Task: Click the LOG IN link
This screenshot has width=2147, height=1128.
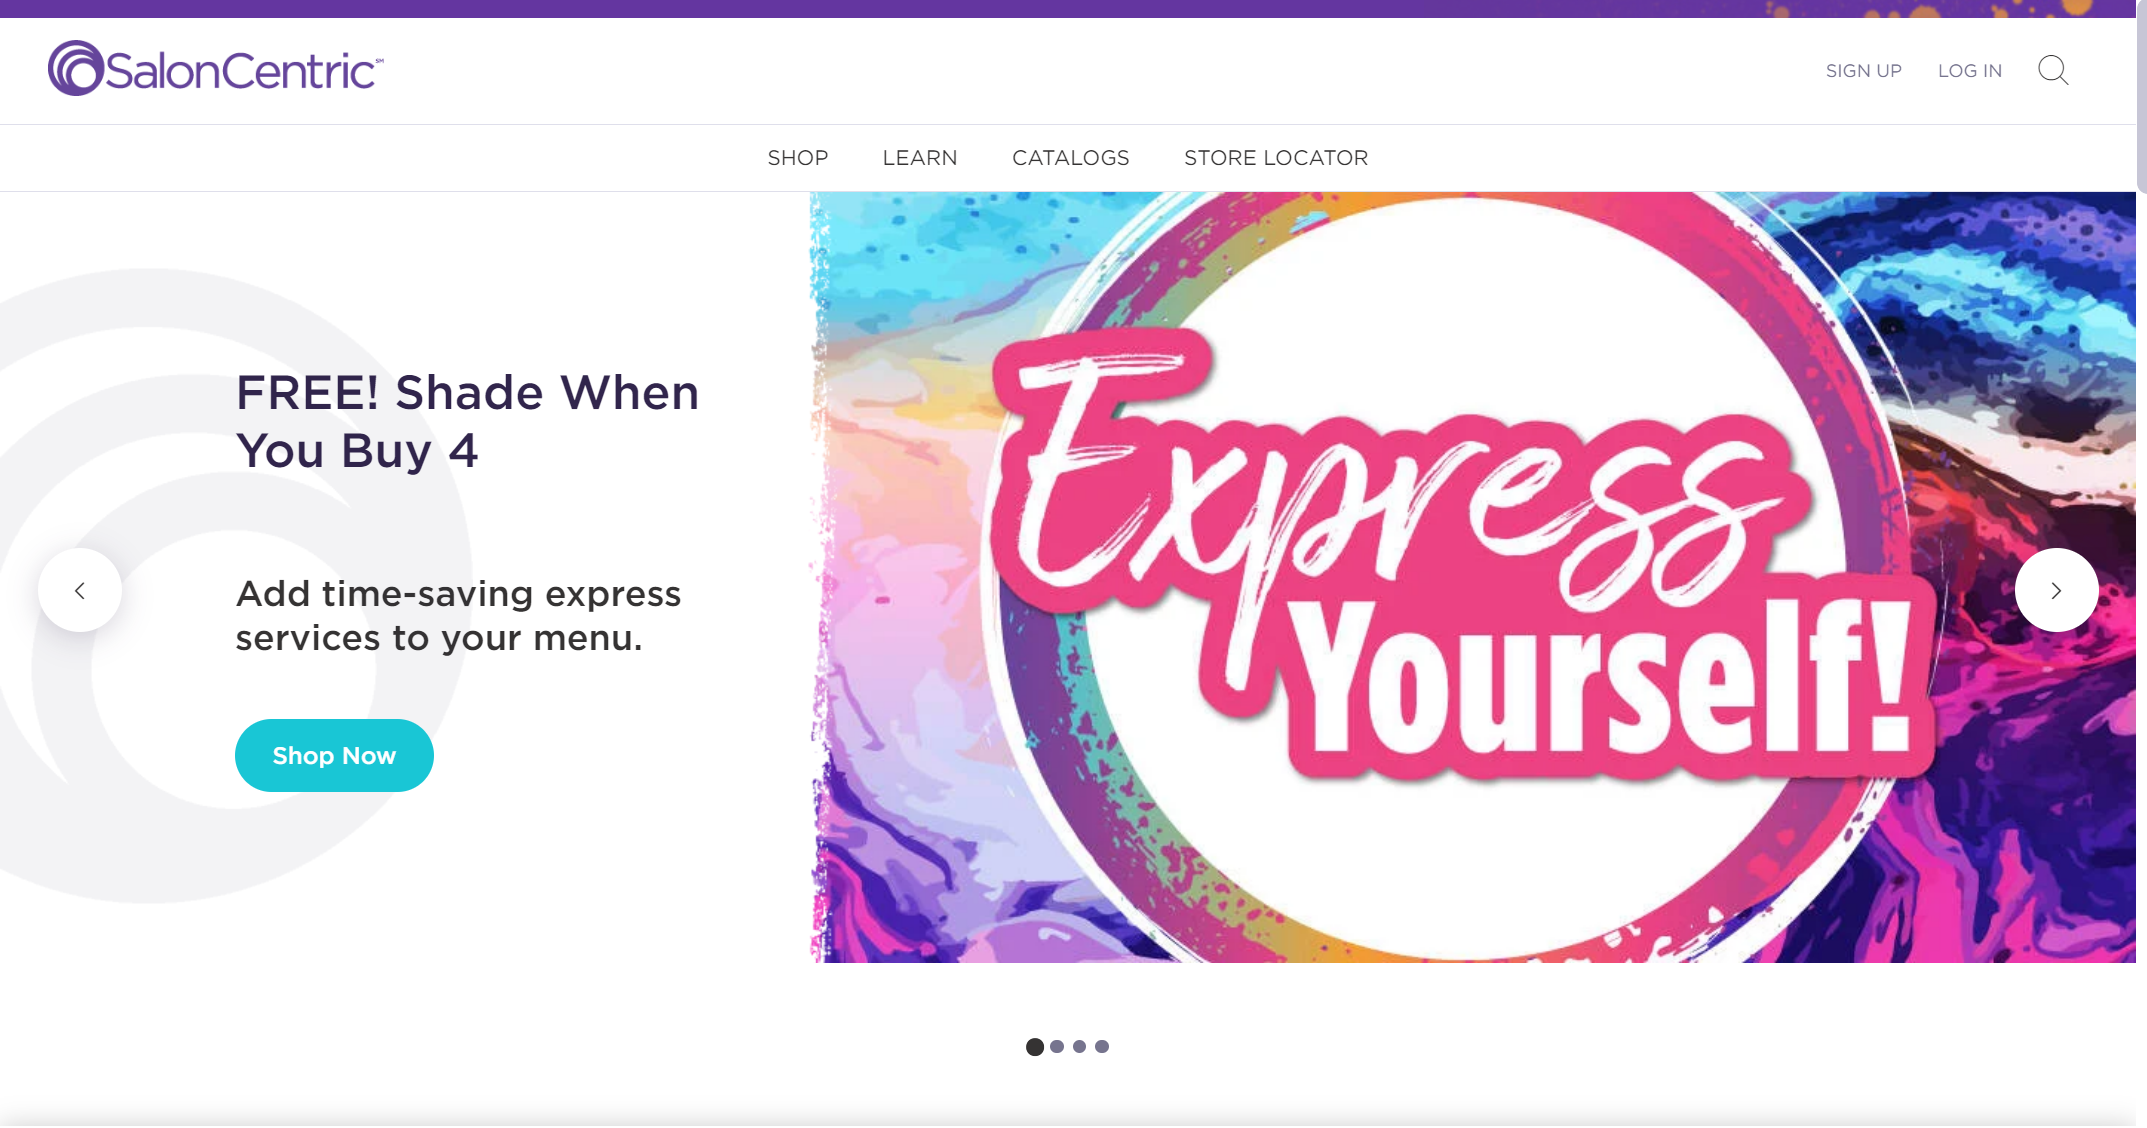Action: point(1970,71)
